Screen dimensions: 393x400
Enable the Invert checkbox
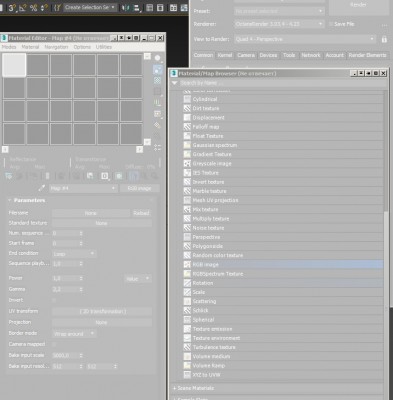(54, 300)
